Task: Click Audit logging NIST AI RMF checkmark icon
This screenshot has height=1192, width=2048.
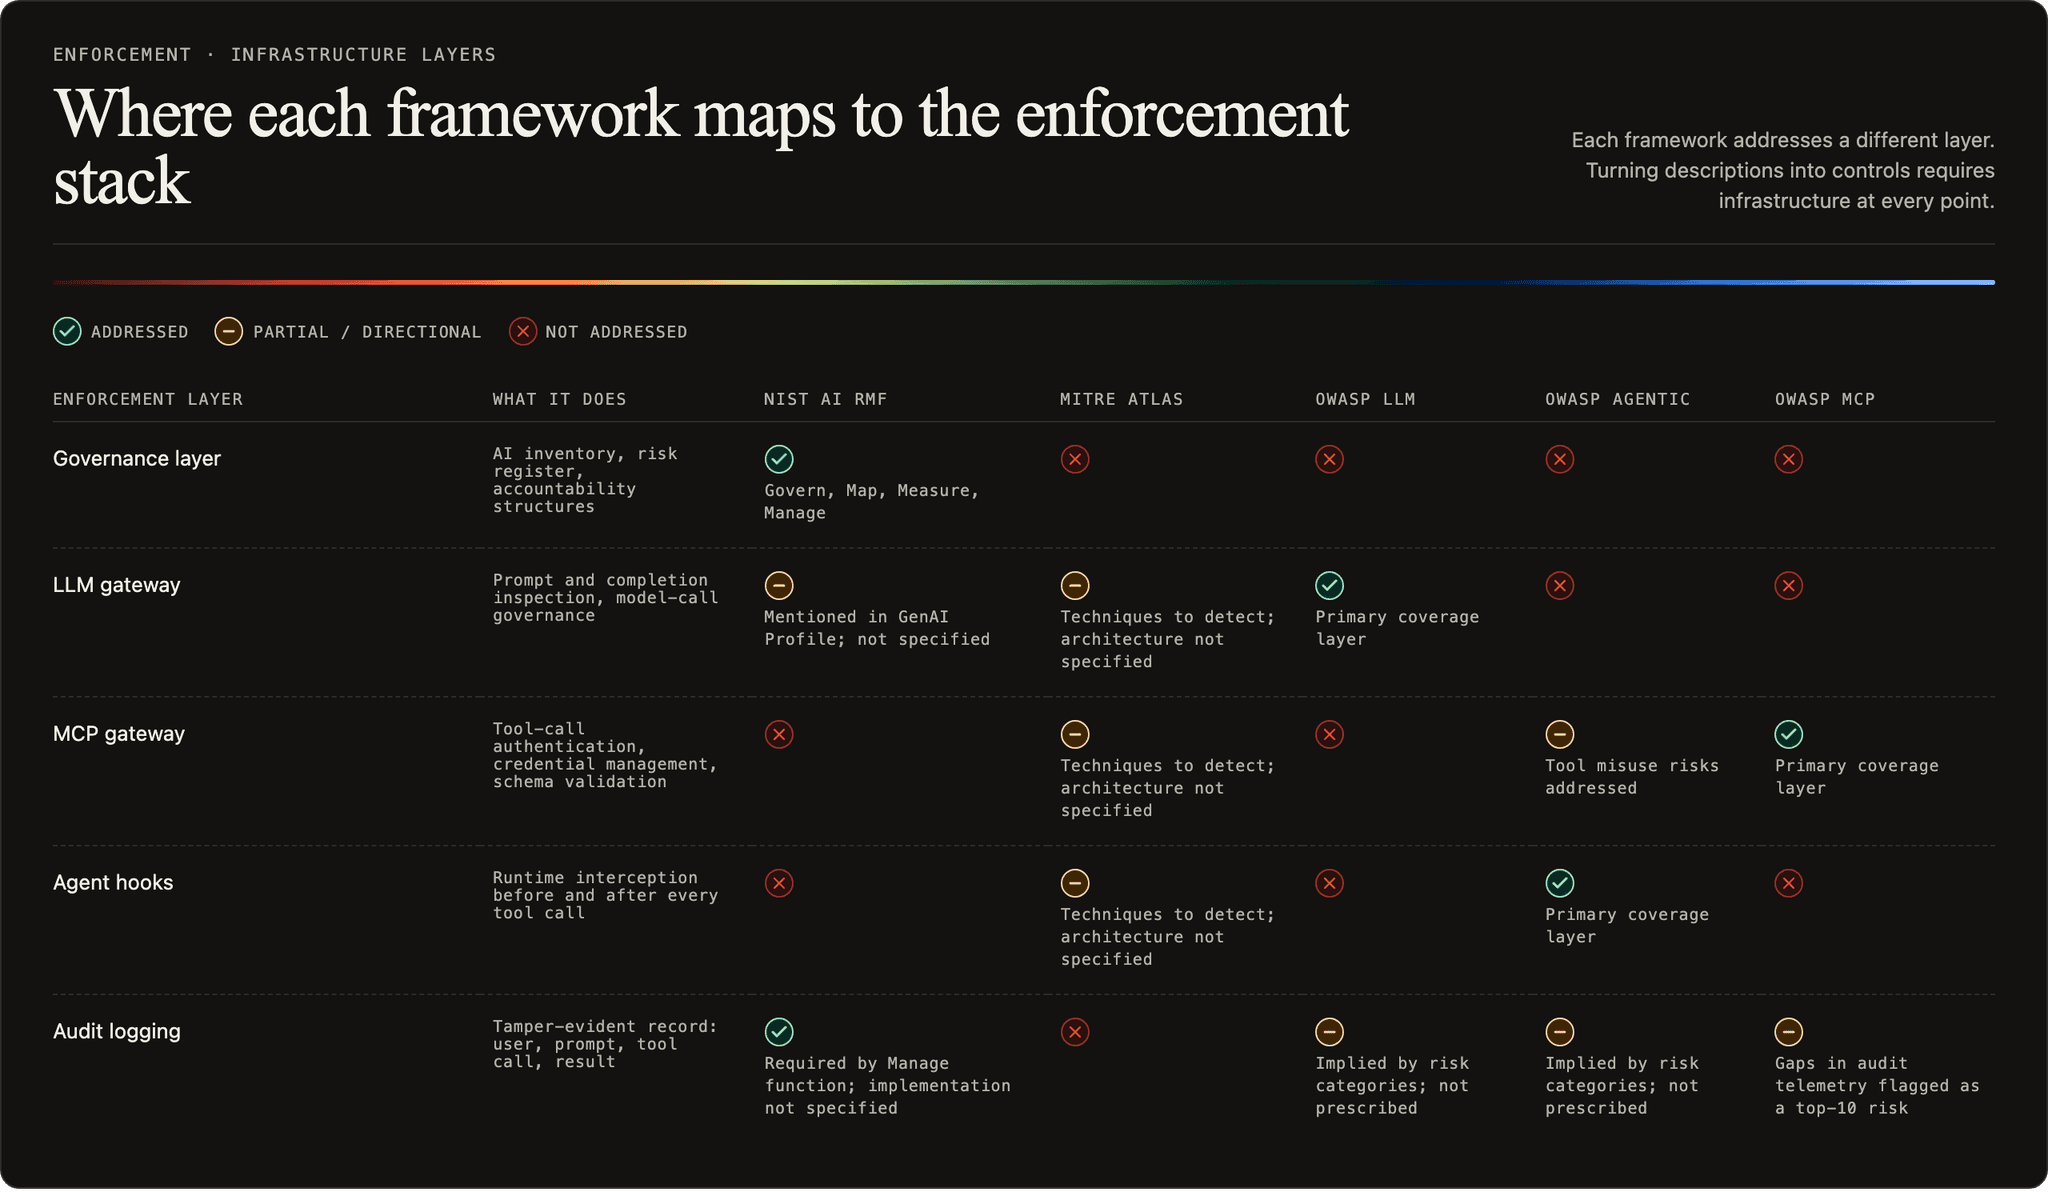Action: click(779, 1032)
